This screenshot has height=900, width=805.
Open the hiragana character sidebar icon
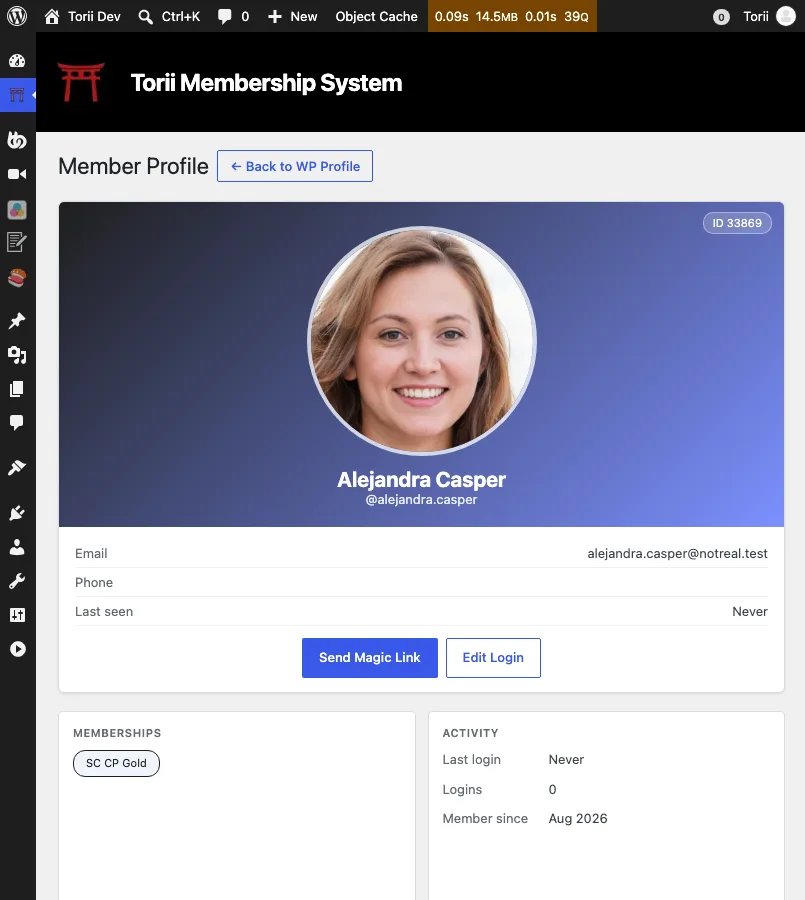tap(17, 140)
